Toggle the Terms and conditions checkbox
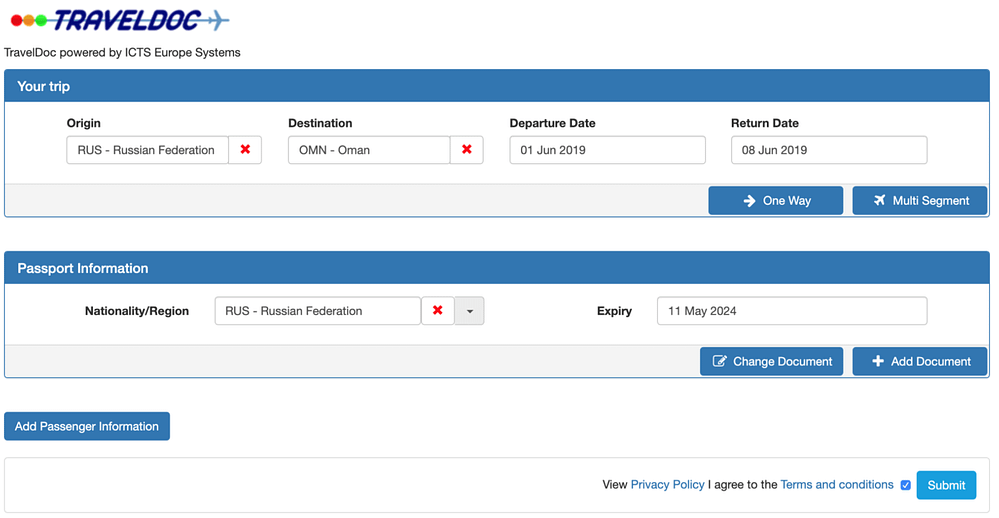 [906, 485]
